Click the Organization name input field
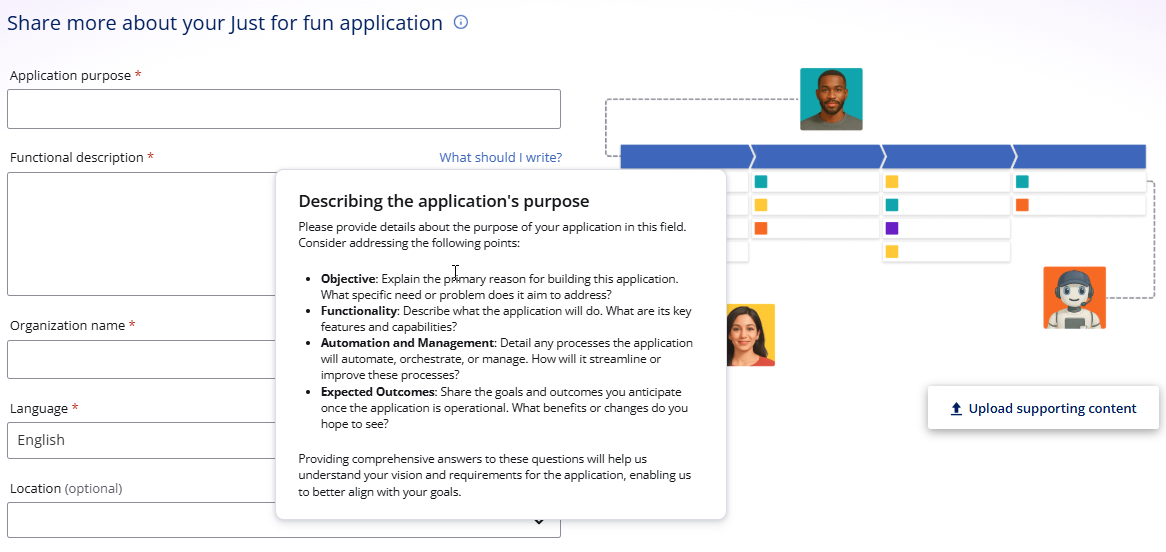Screen dimensions: 1166x552 point(141,359)
